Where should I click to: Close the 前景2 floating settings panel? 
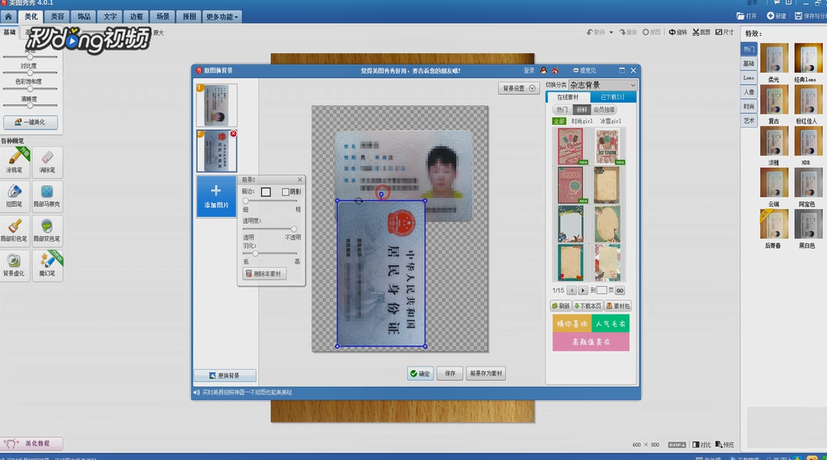(x=300, y=180)
